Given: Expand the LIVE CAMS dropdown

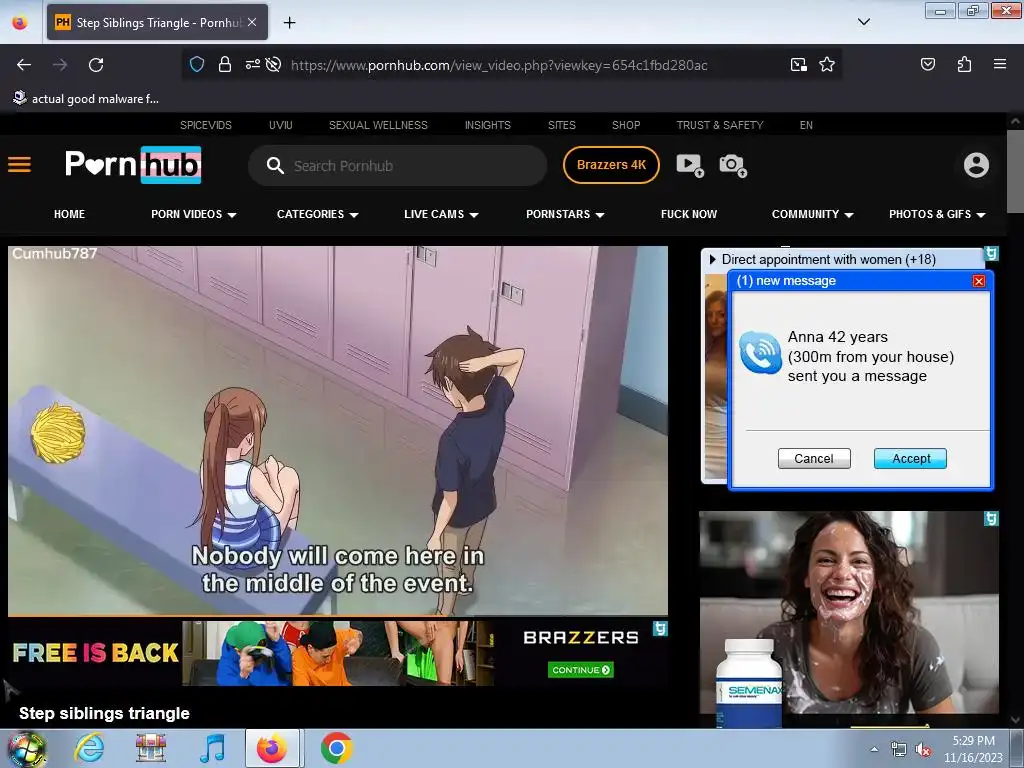Looking at the screenshot, I should (441, 214).
